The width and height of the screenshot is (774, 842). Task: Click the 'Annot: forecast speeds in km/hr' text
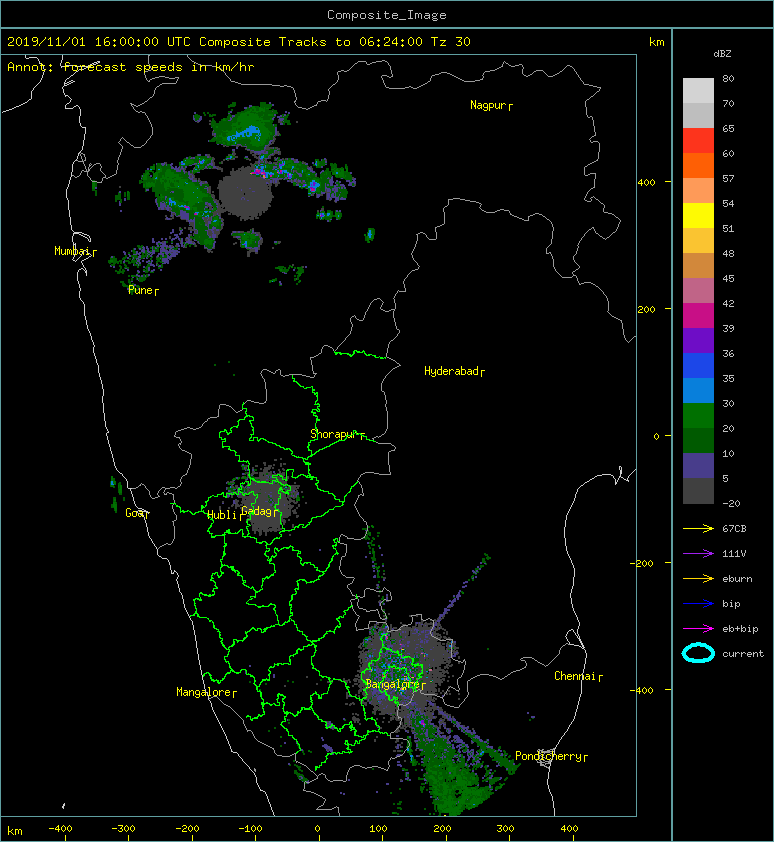click(x=131, y=67)
